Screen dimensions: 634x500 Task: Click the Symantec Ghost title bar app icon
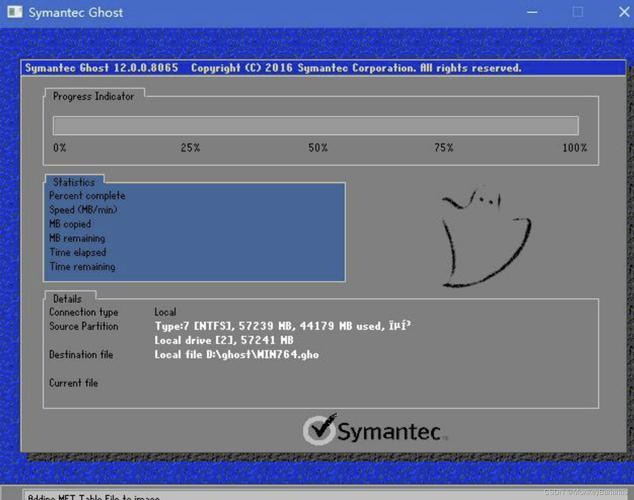coord(15,12)
